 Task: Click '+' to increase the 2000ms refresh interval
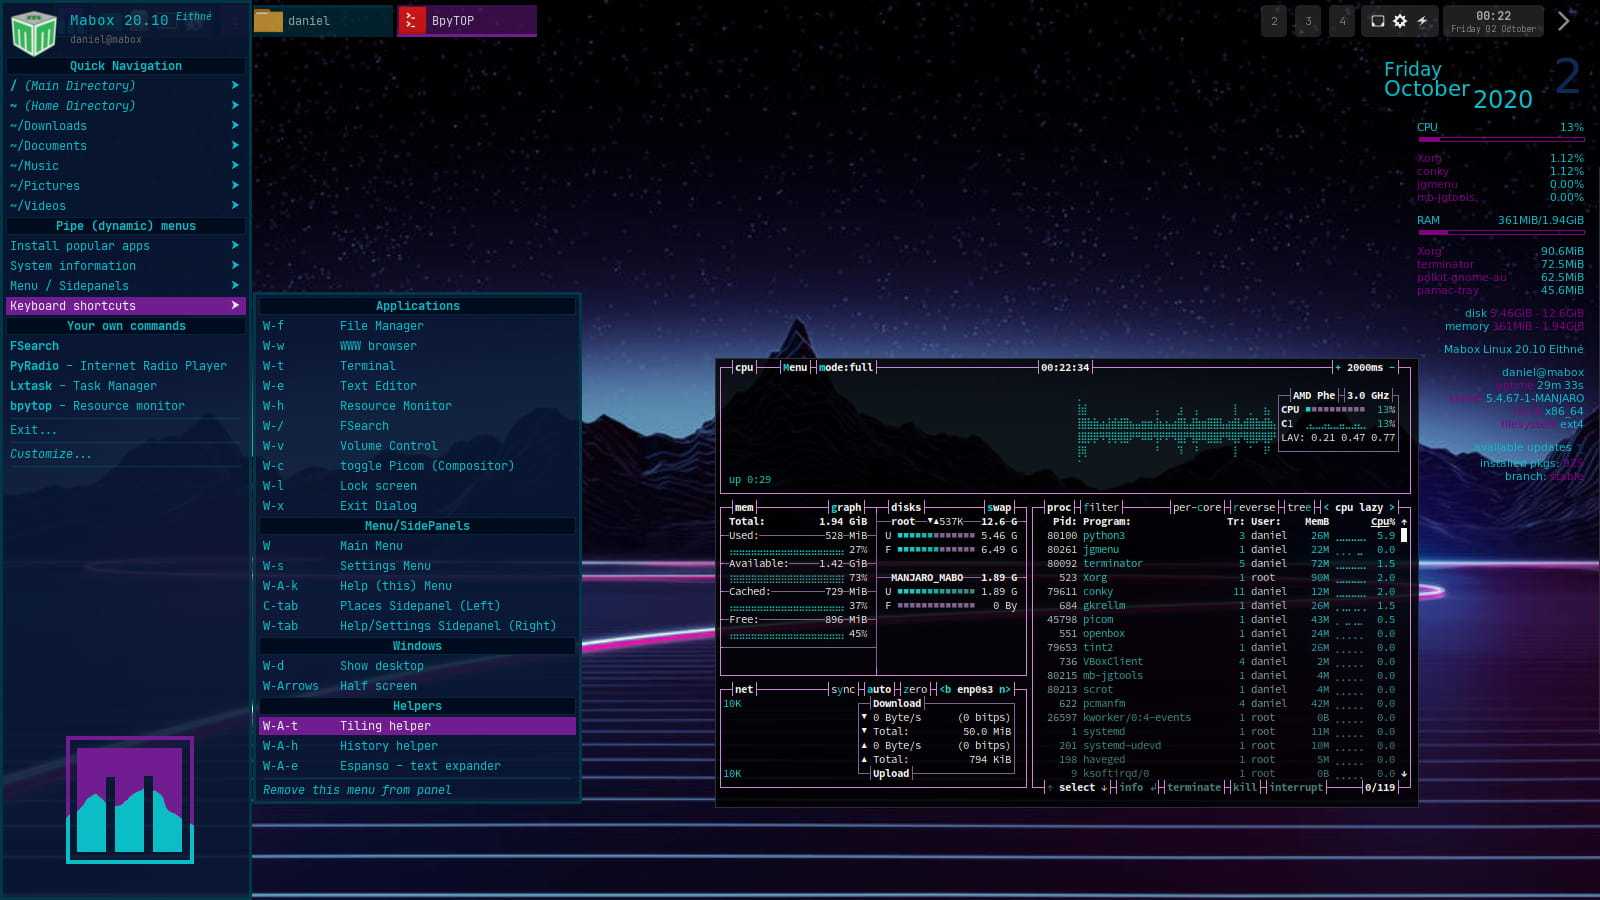click(1337, 367)
